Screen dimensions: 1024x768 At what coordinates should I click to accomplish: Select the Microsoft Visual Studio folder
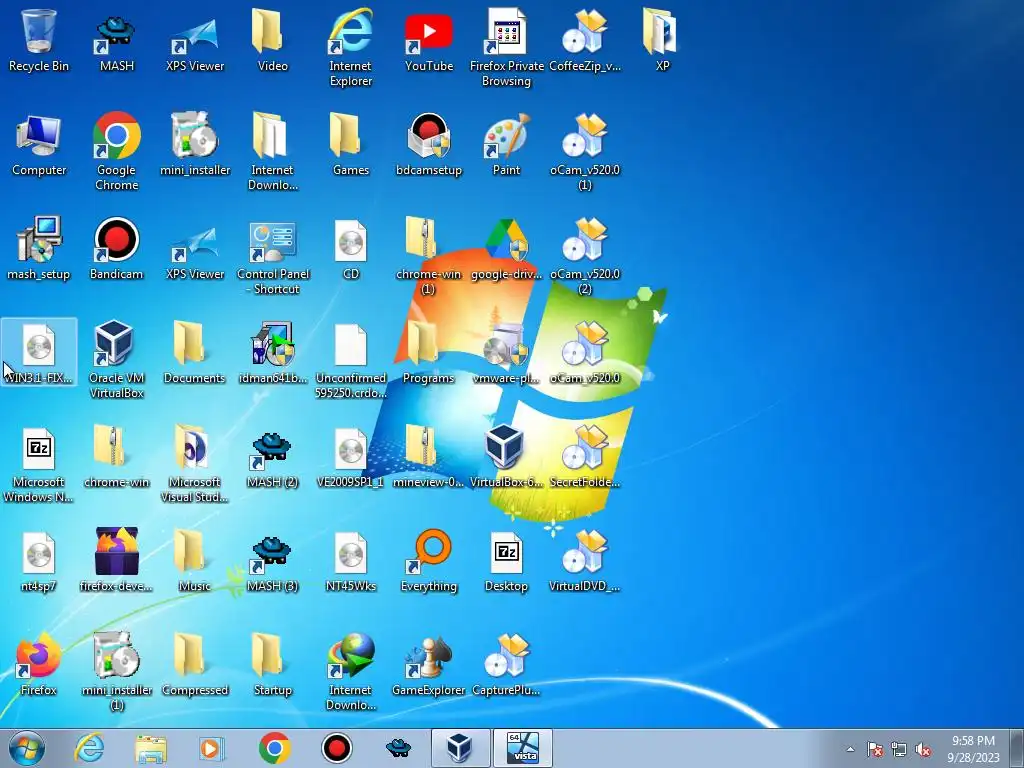195,464
